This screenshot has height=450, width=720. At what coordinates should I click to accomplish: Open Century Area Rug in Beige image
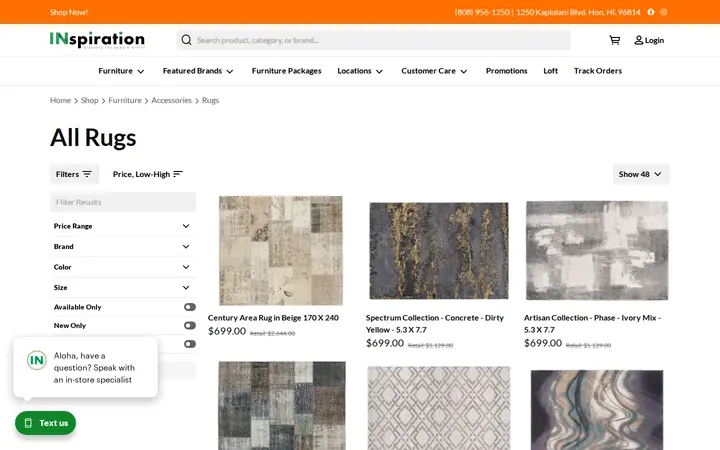(281, 251)
